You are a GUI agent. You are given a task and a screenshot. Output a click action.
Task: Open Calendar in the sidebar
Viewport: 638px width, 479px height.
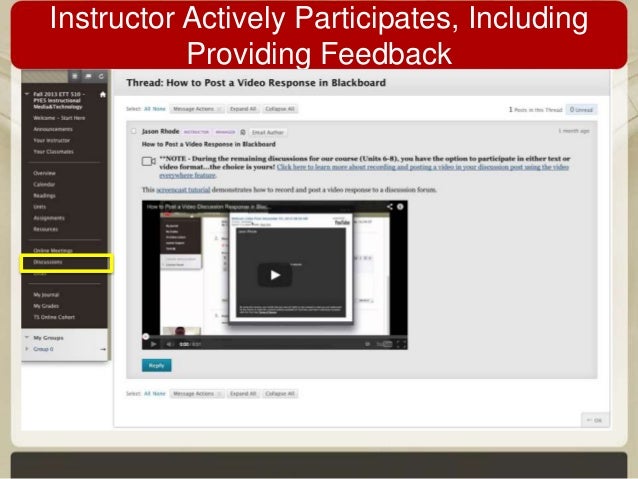click(44, 184)
